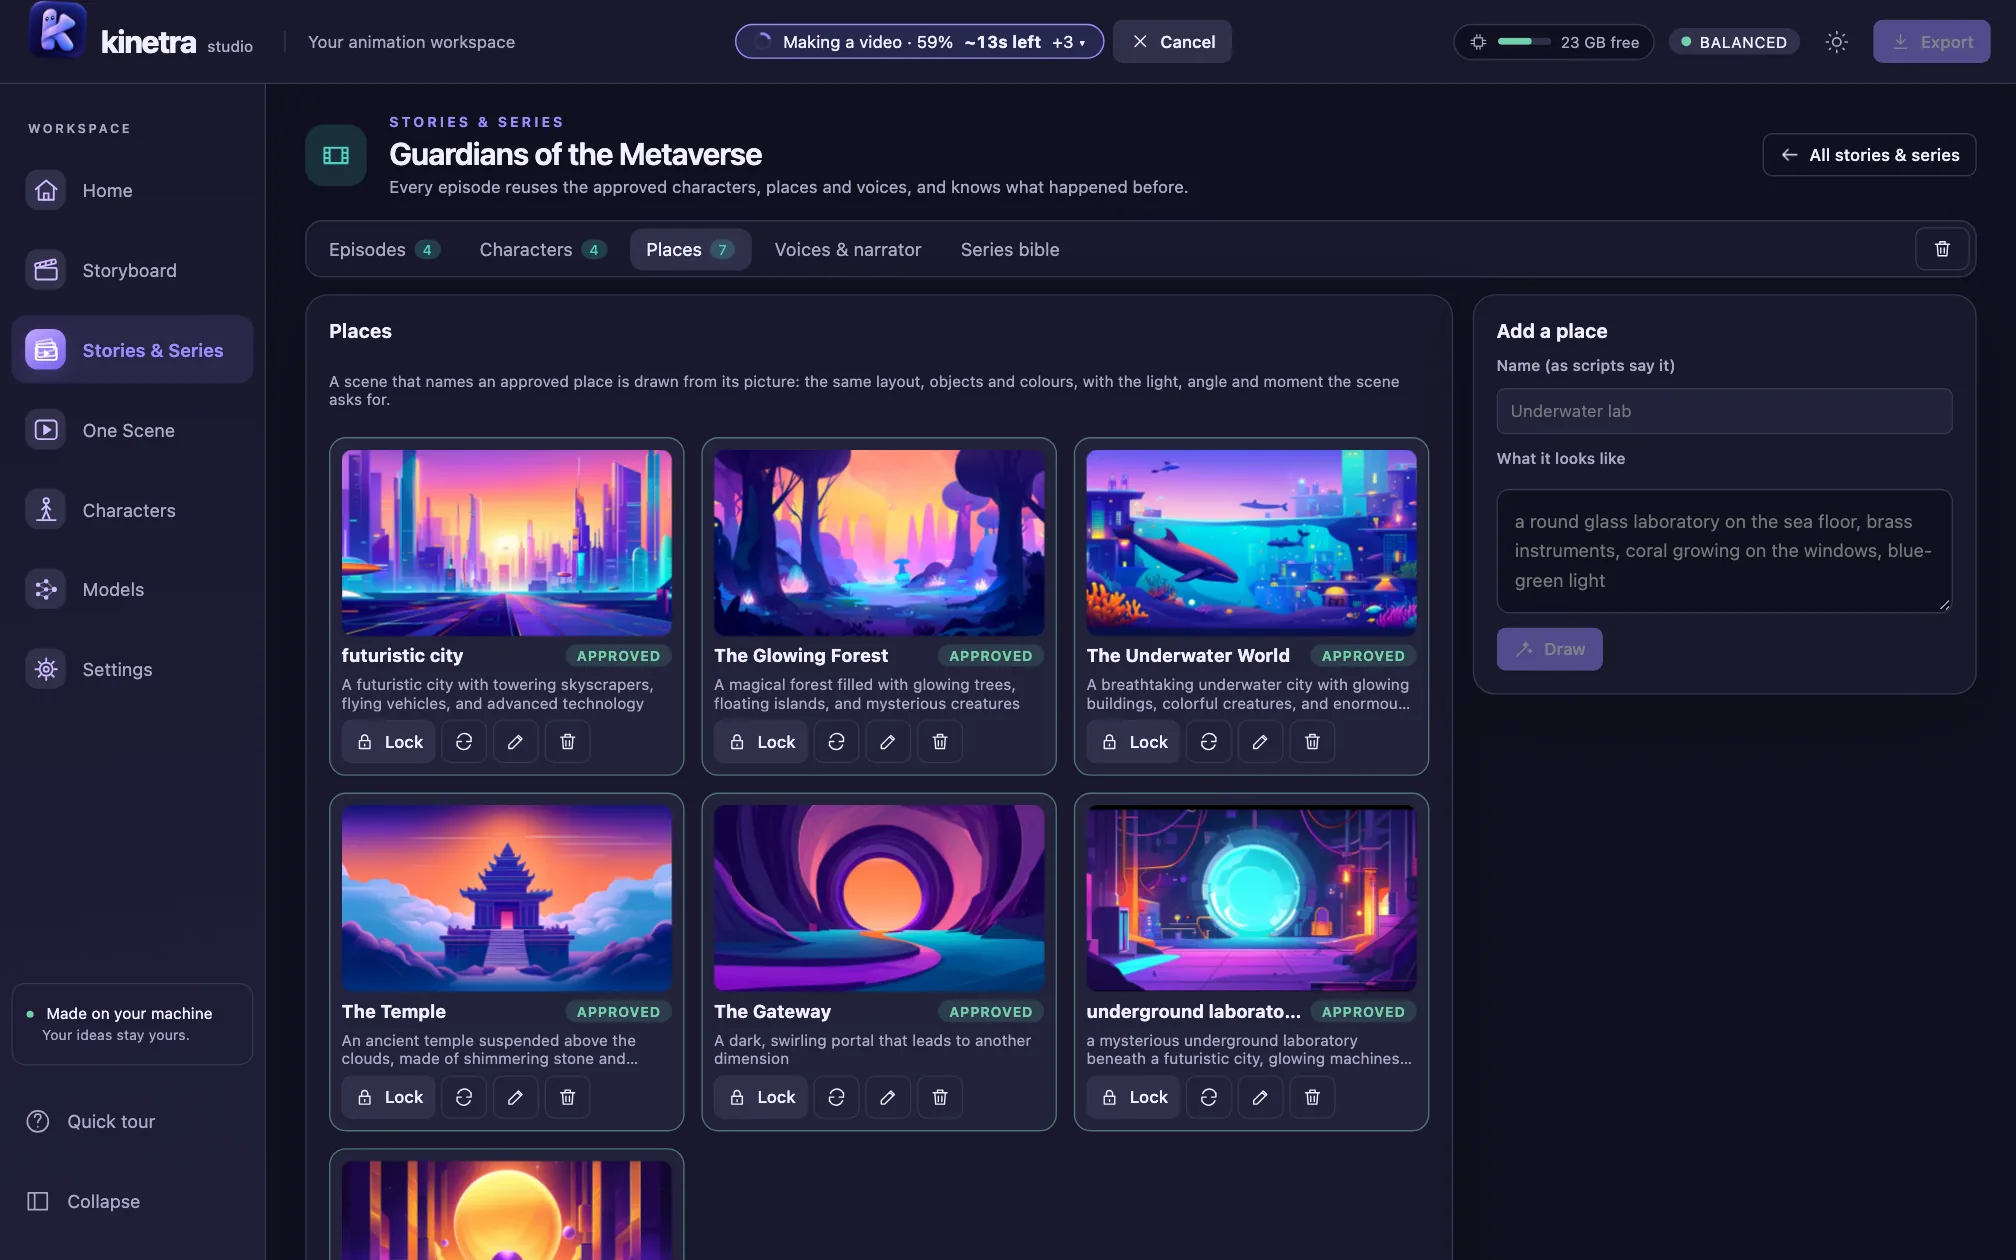The width and height of the screenshot is (2016, 1260).
Task: Open Storyboard in the sidebar
Action: pos(132,270)
